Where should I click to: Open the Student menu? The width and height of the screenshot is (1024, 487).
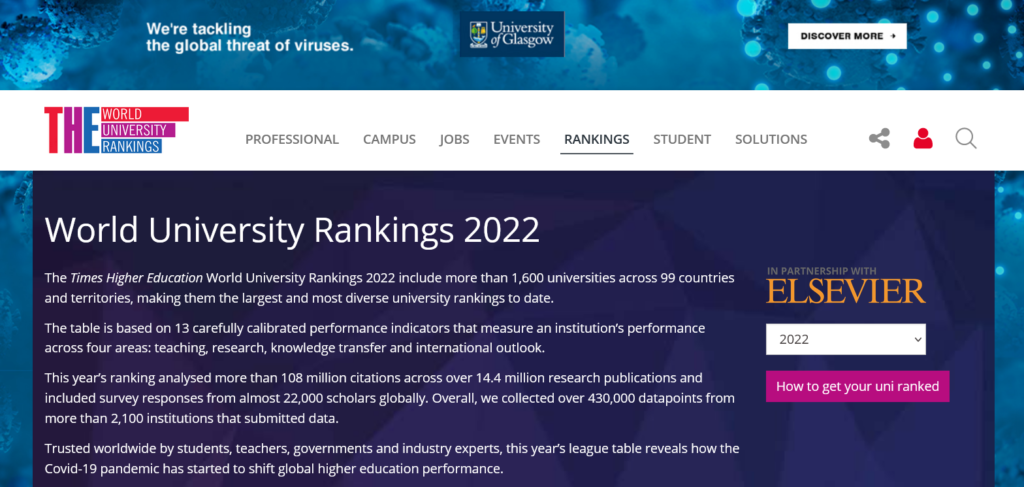pos(682,139)
